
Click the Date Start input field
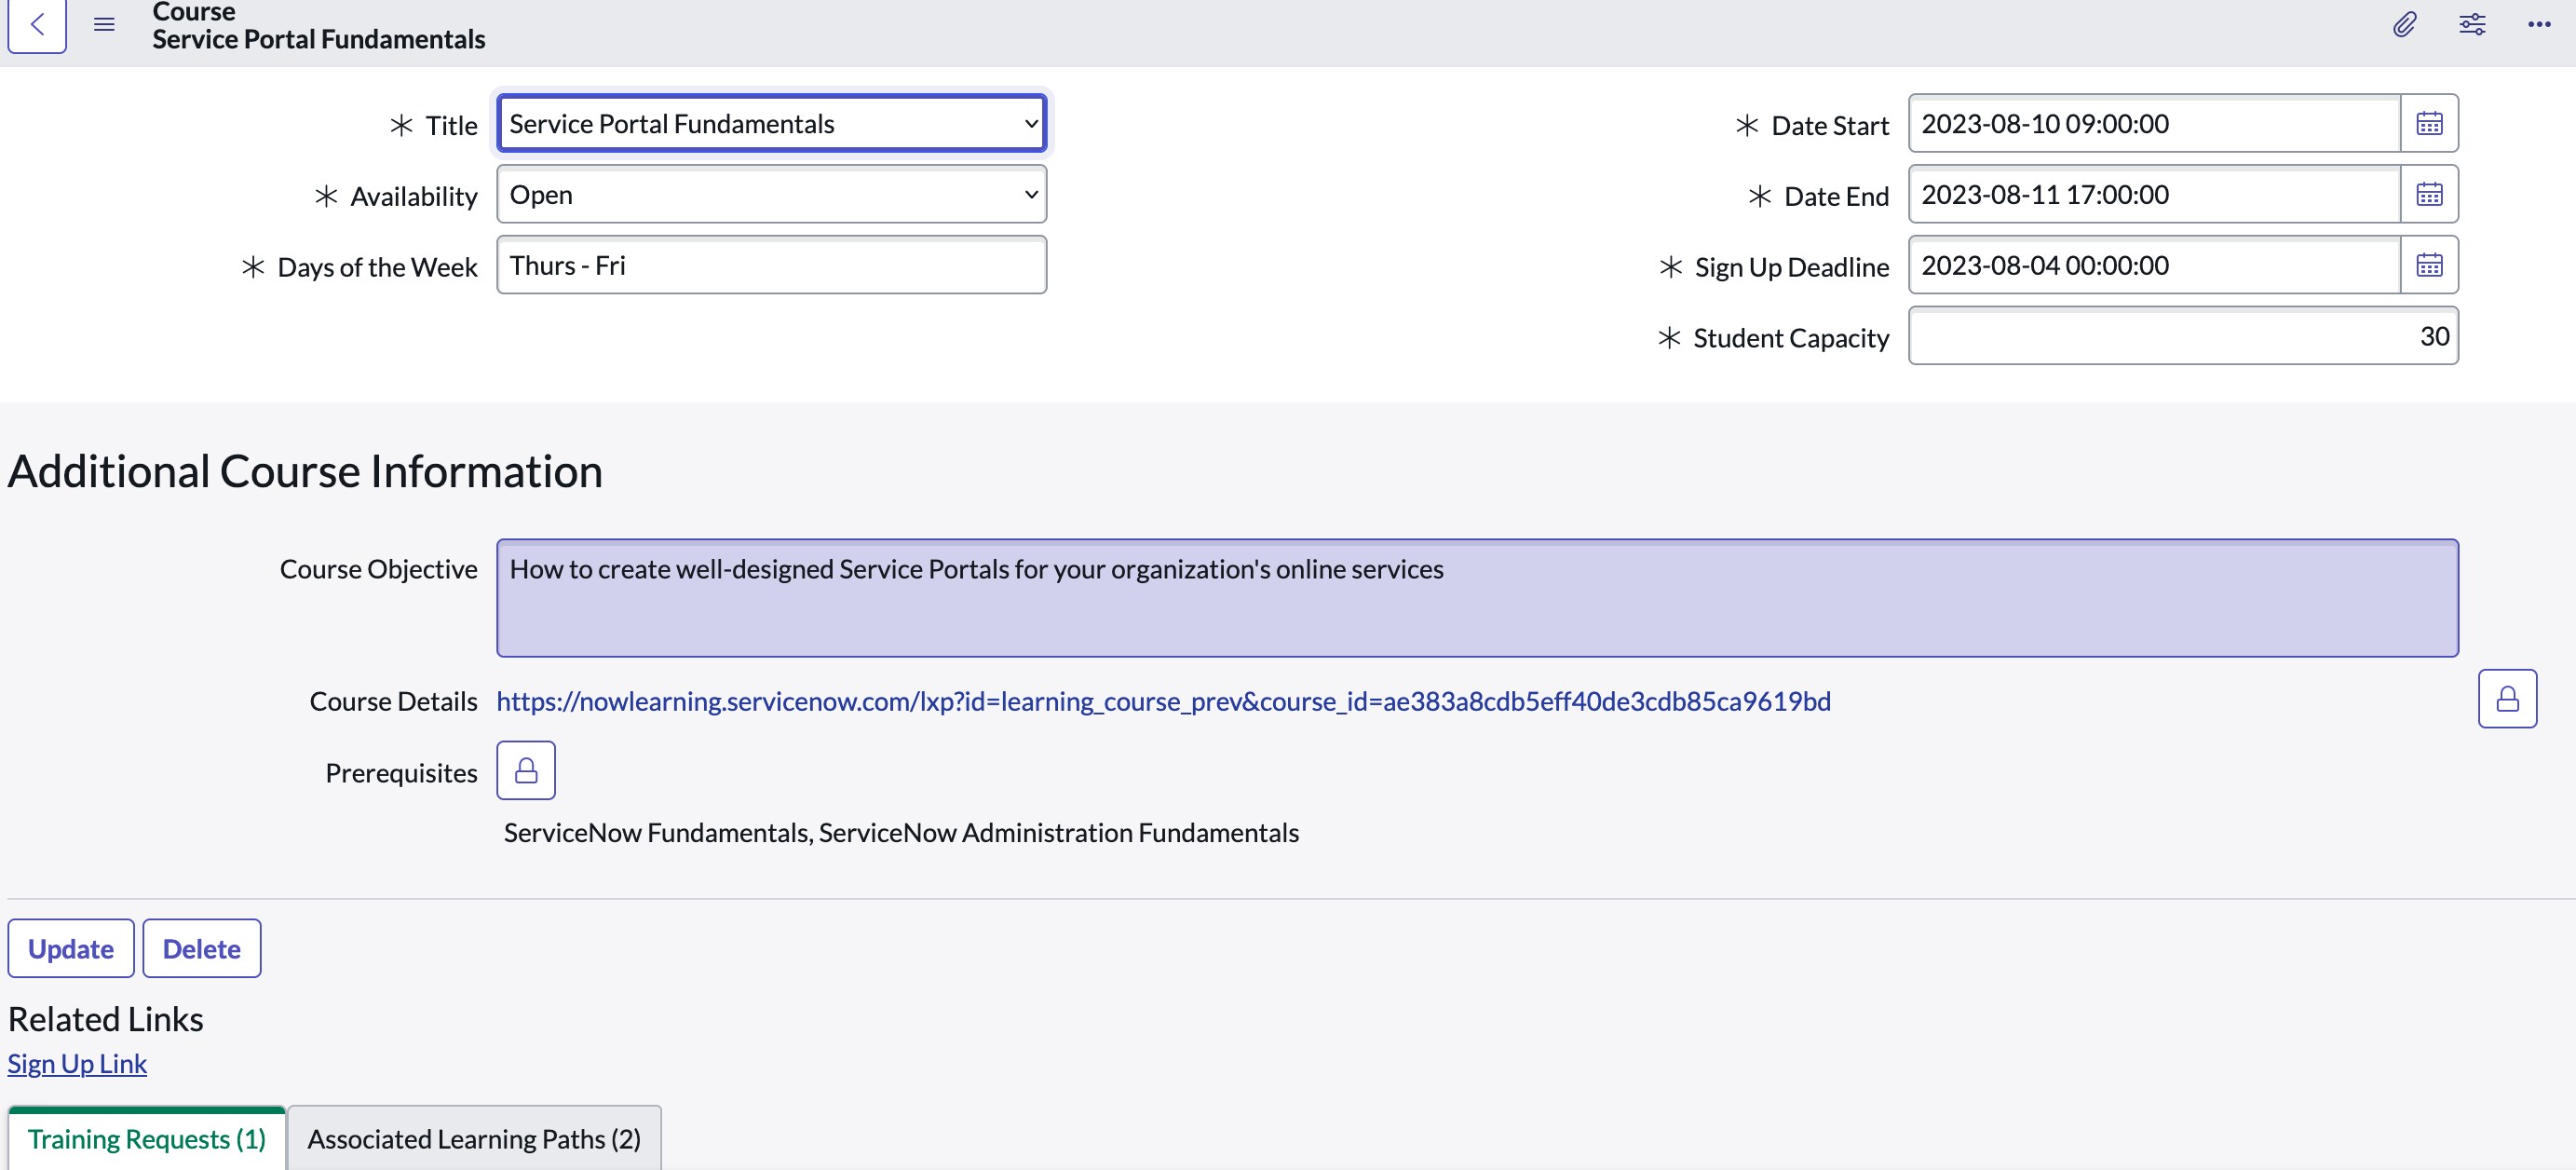[x=2154, y=123]
